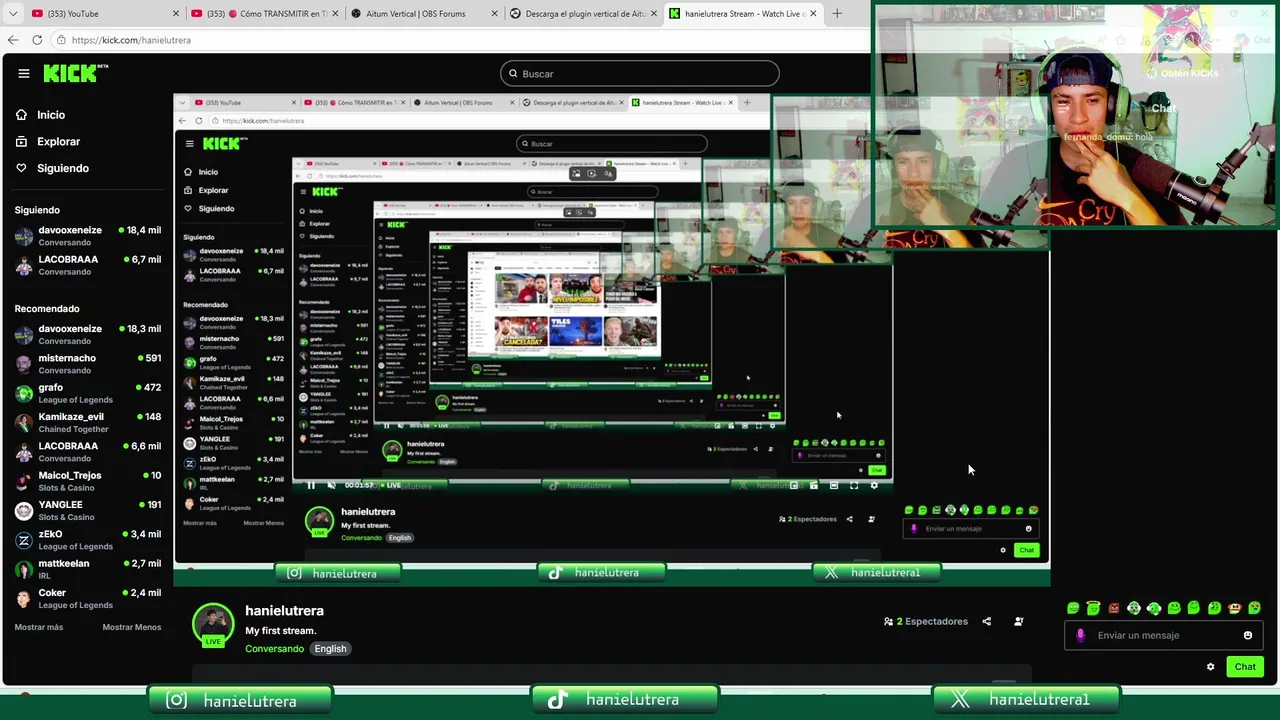The image size is (1280, 720).
Task: Pause the stream using the player pause button
Action: pyautogui.click(x=311, y=485)
